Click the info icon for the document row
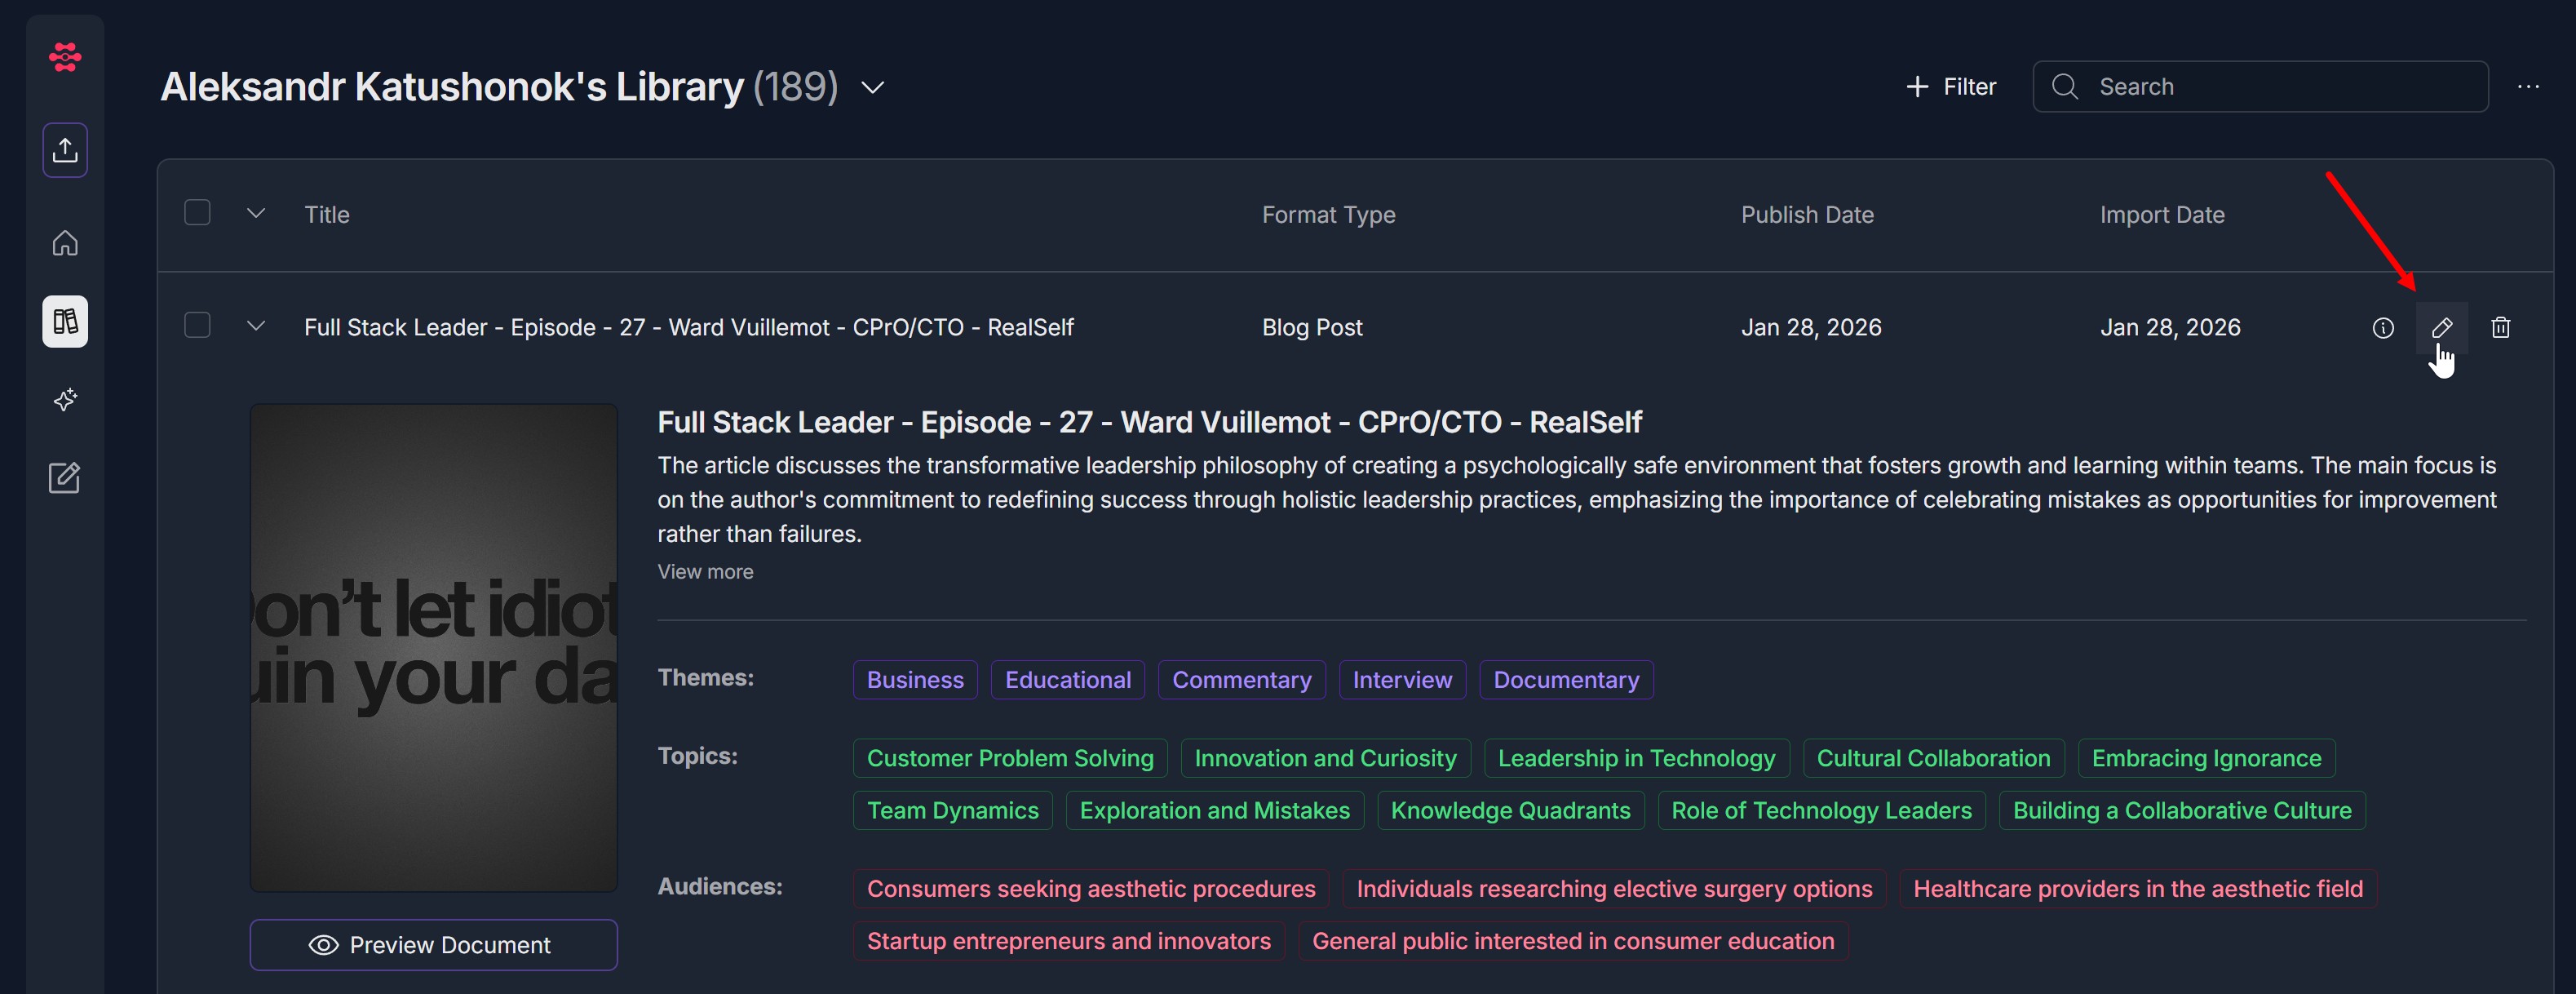 pos(2383,328)
